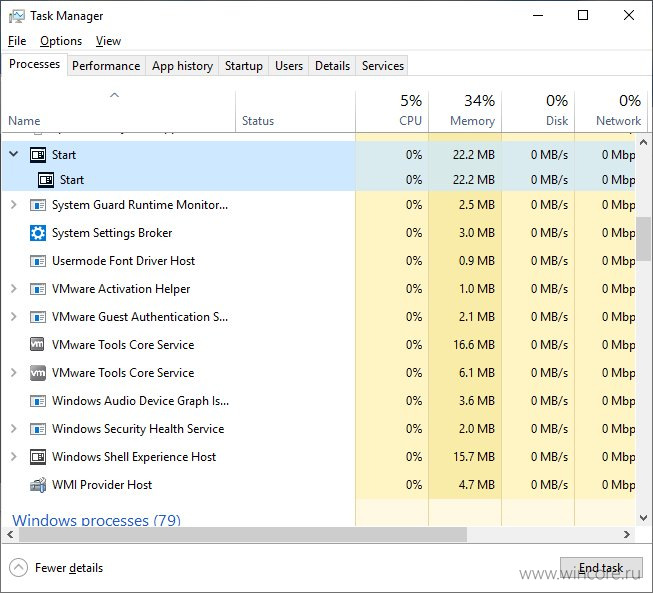
Task: Click the Windows Audio Device Graph icon
Action: [38, 401]
